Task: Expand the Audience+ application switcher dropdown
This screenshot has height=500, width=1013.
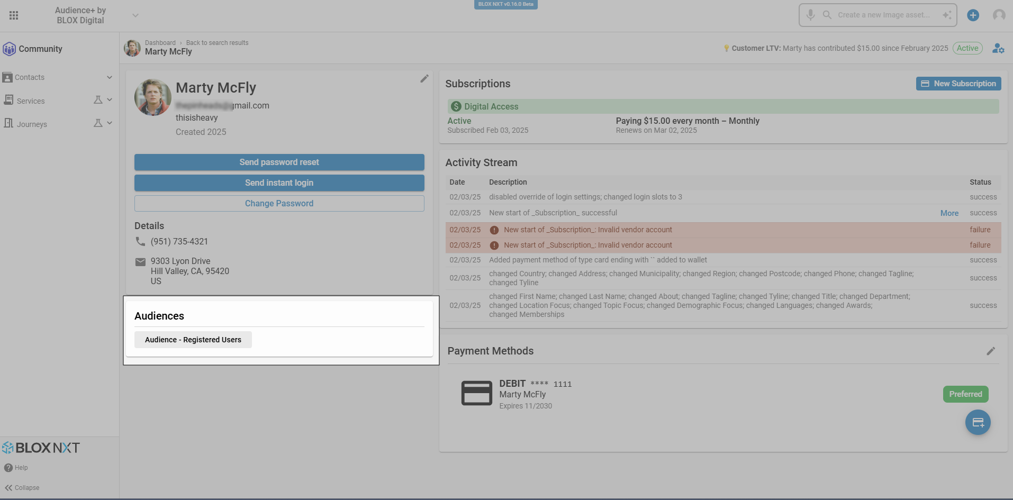Action: pos(135,15)
